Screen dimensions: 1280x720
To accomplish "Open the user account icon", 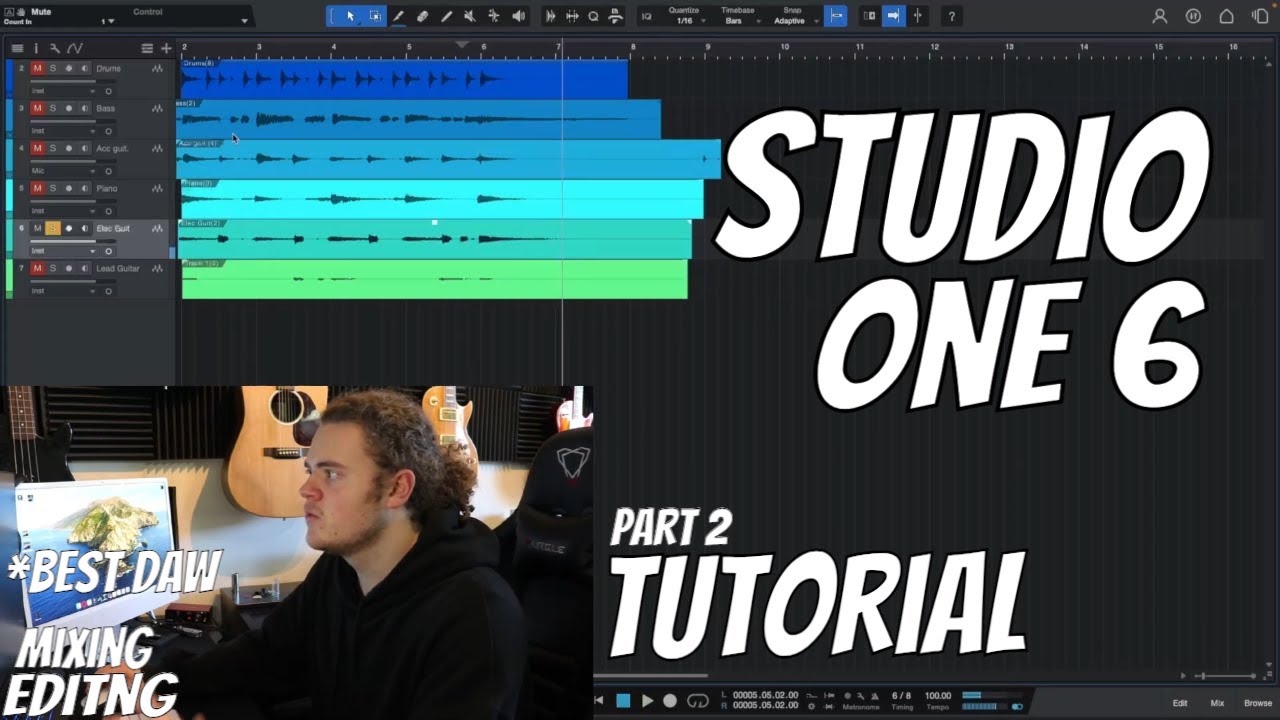I will [x=1160, y=16].
